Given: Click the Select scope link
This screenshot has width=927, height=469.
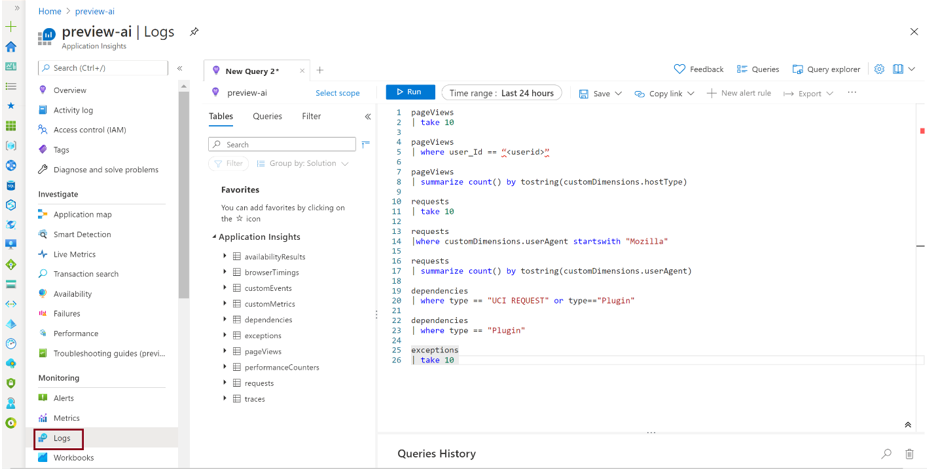Looking at the screenshot, I should pos(338,93).
